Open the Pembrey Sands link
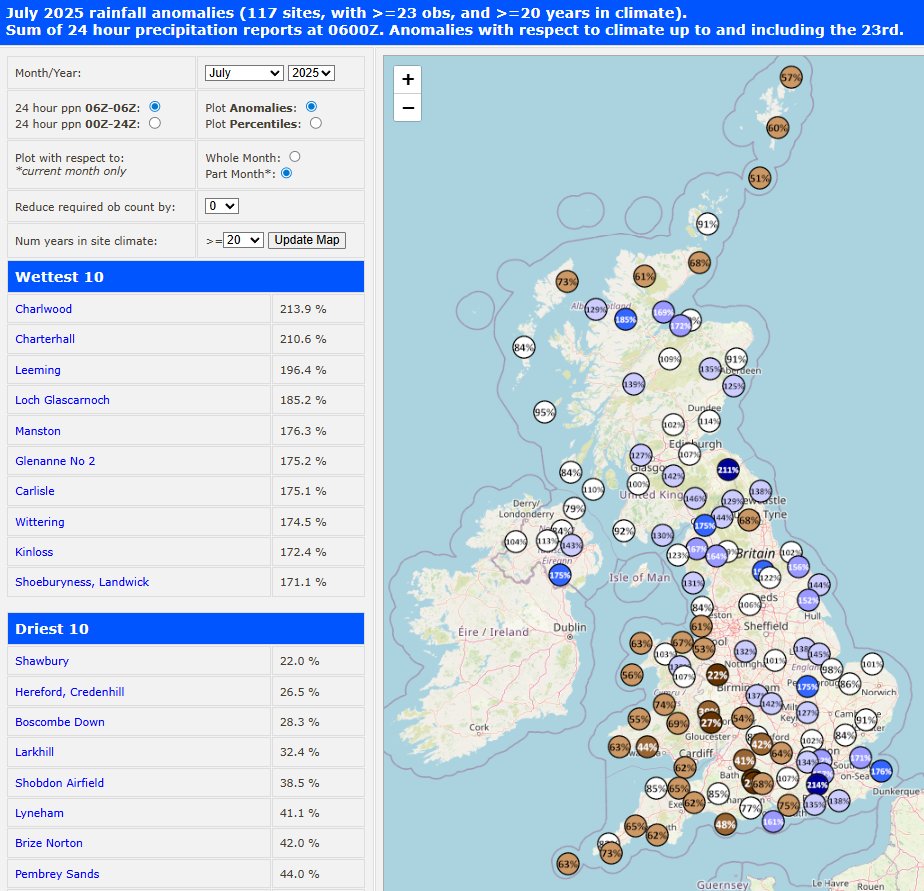The image size is (924, 891). pyautogui.click(x=57, y=874)
